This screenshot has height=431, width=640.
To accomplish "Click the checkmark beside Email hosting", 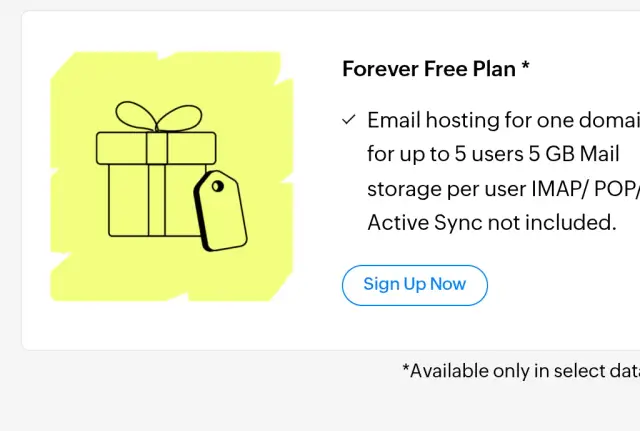I will [x=349, y=120].
